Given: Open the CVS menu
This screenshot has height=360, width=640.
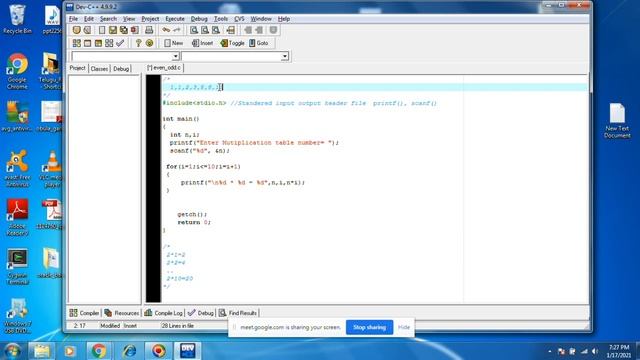Looking at the screenshot, I should tap(239, 19).
